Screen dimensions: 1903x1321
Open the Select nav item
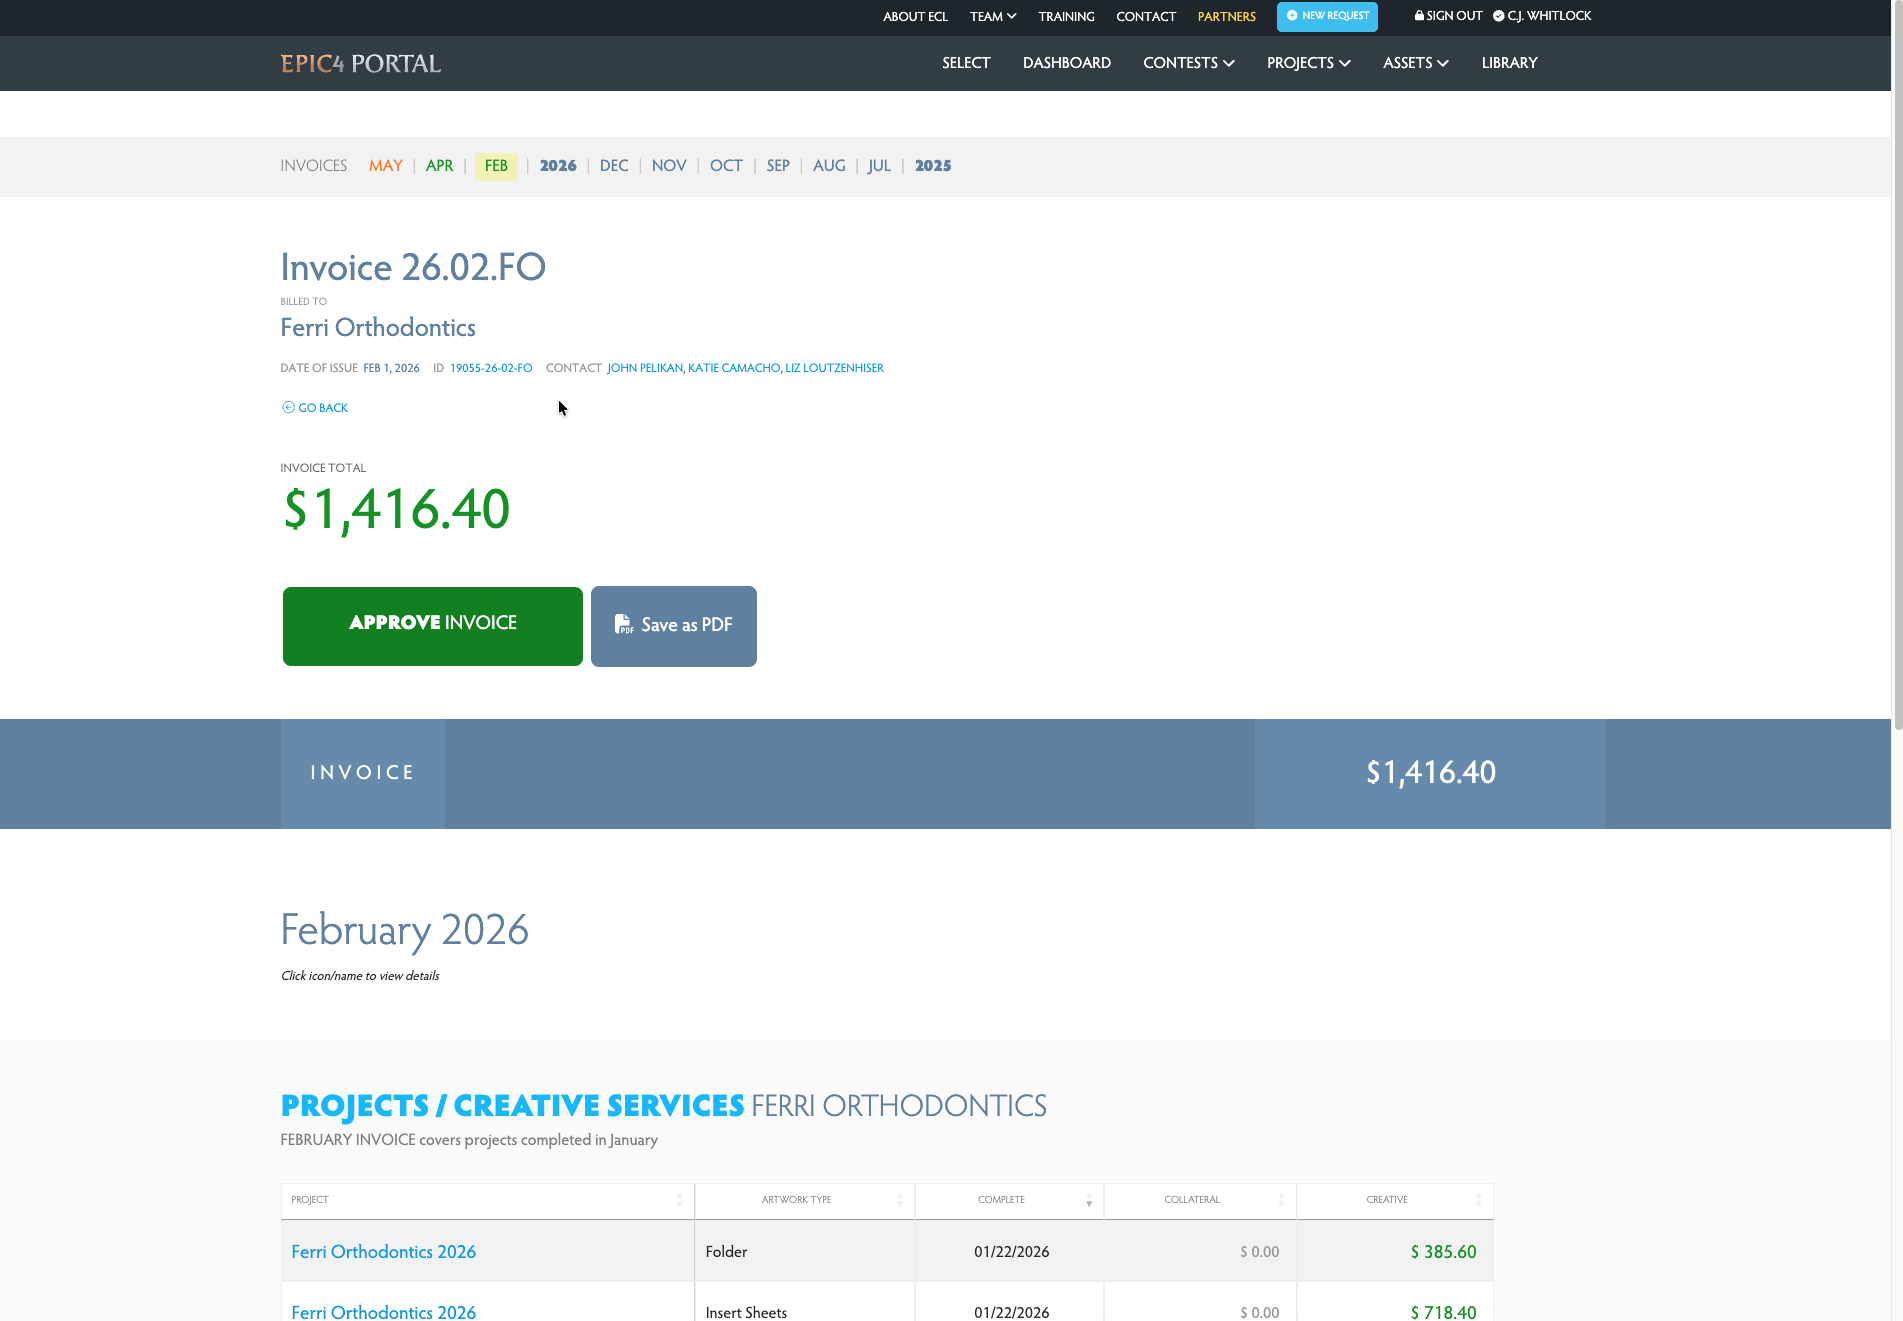point(966,63)
